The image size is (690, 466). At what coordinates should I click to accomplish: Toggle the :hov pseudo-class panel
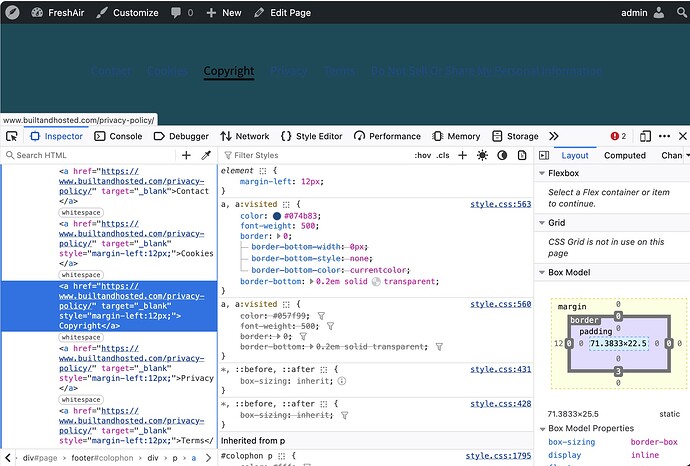coord(422,155)
